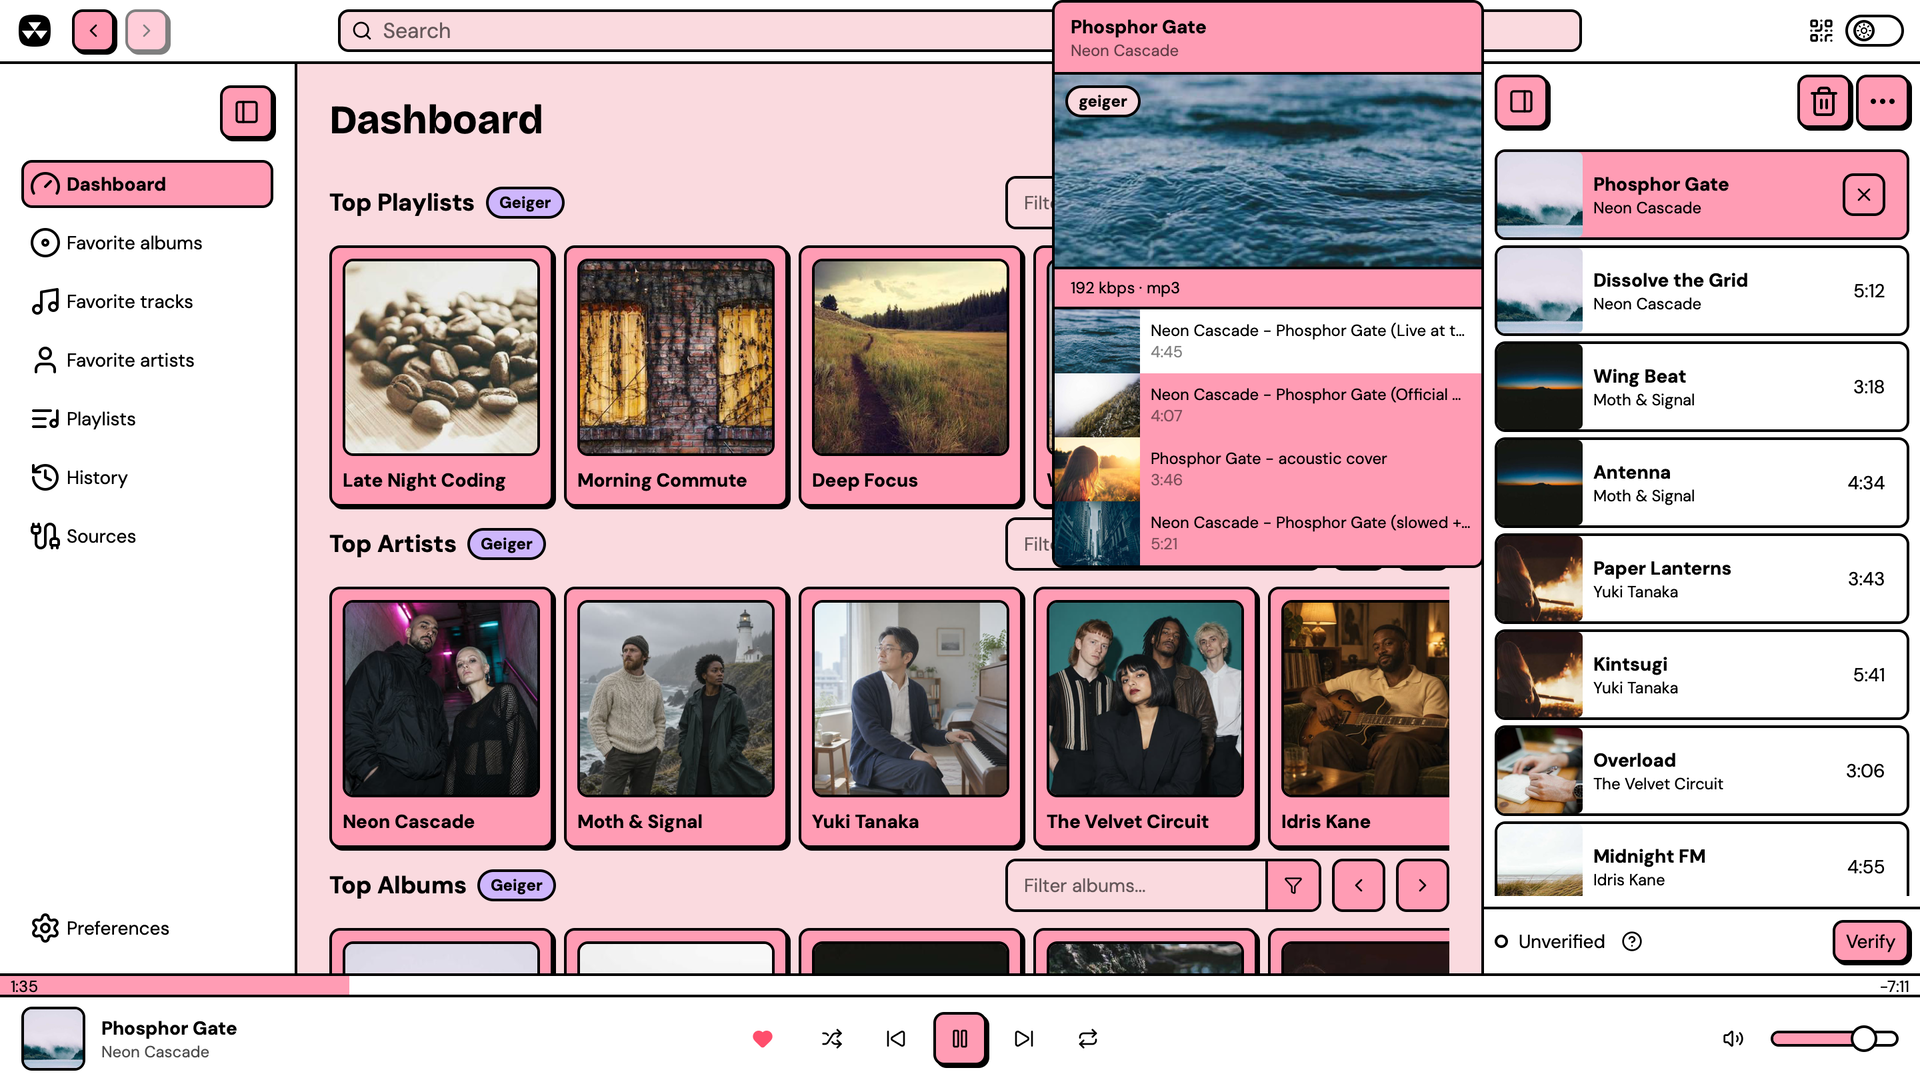Open the Morning Commute playlist
This screenshot has width=1920, height=1080.
click(676, 377)
